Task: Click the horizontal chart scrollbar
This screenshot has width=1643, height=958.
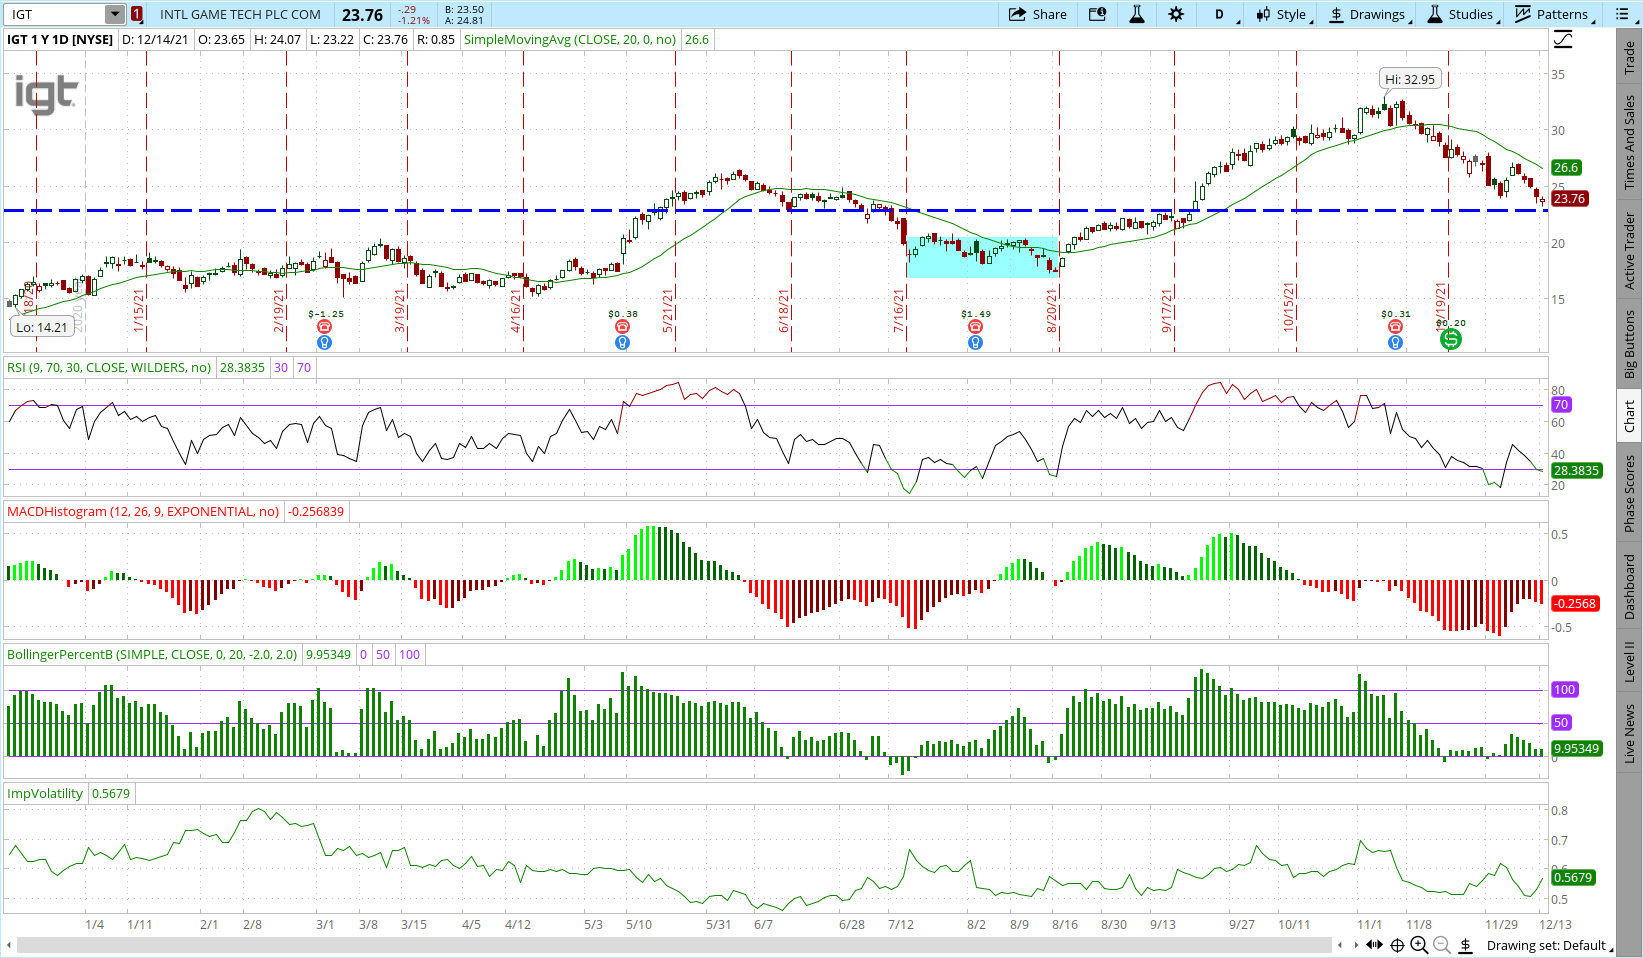Action: pos(674,945)
